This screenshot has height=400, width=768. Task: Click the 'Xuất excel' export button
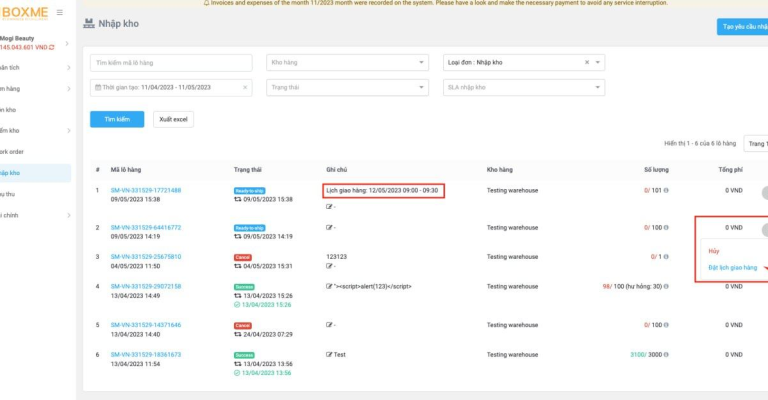coord(173,119)
